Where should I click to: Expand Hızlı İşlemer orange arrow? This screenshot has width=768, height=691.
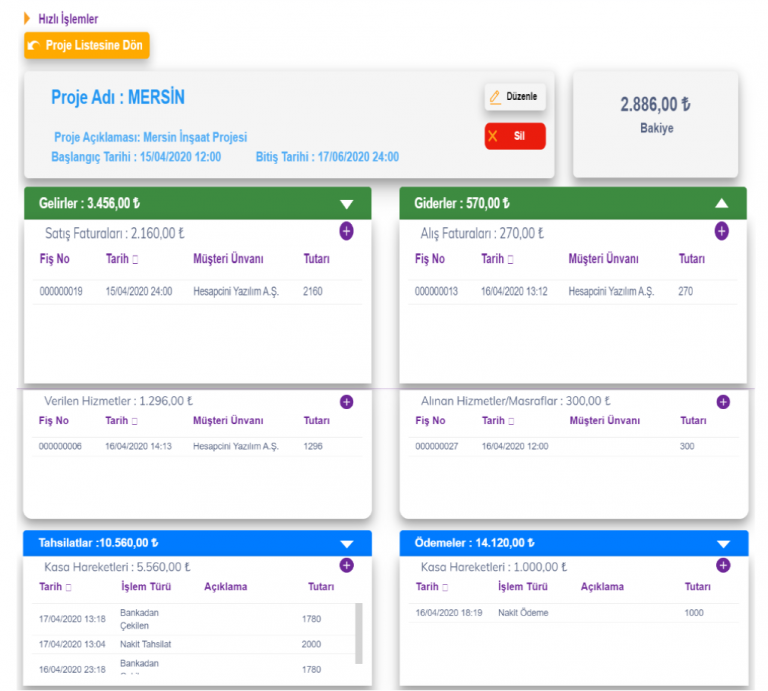click(x=27, y=18)
